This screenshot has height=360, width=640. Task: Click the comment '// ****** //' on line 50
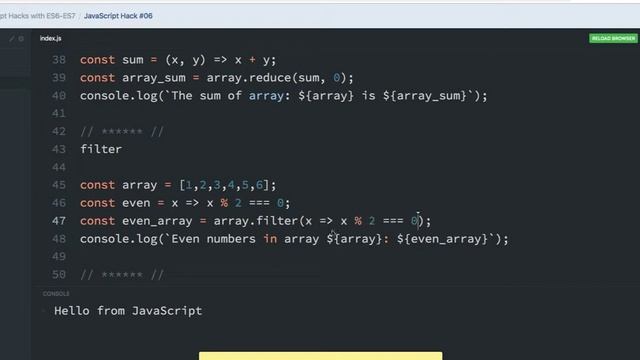[122, 275]
